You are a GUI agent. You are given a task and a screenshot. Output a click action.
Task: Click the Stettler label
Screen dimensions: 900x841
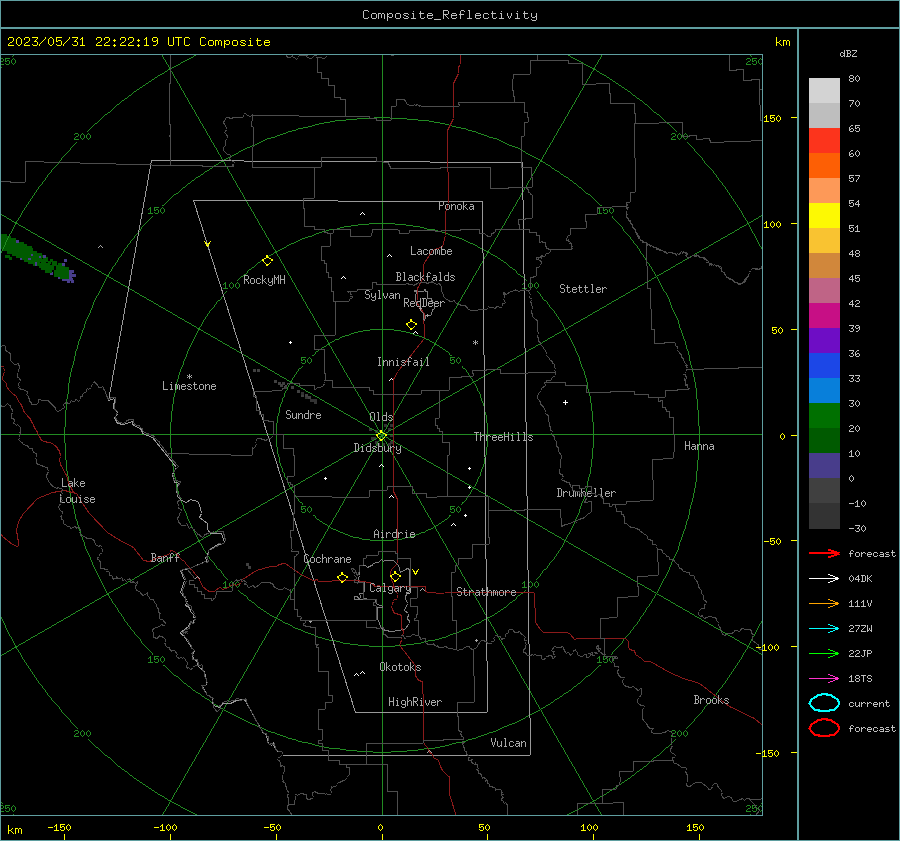click(x=583, y=289)
